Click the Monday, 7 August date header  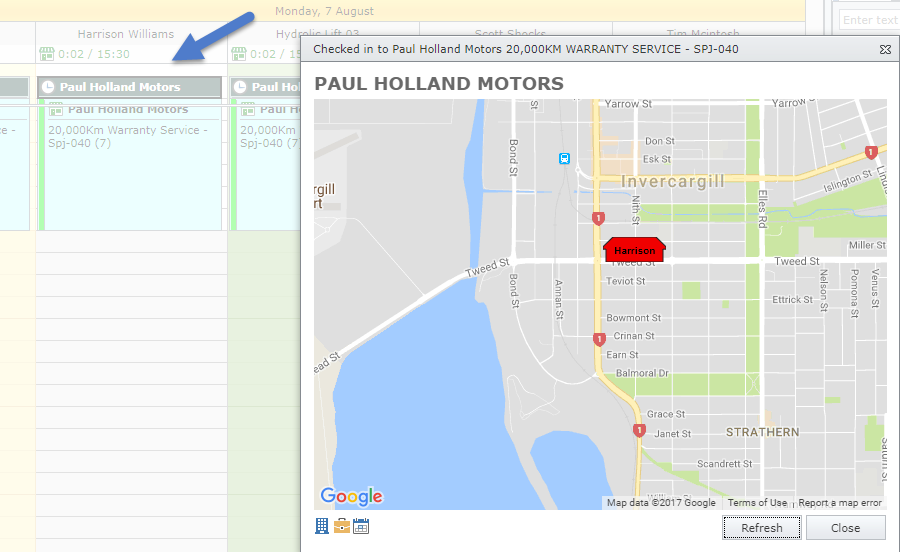coord(325,11)
